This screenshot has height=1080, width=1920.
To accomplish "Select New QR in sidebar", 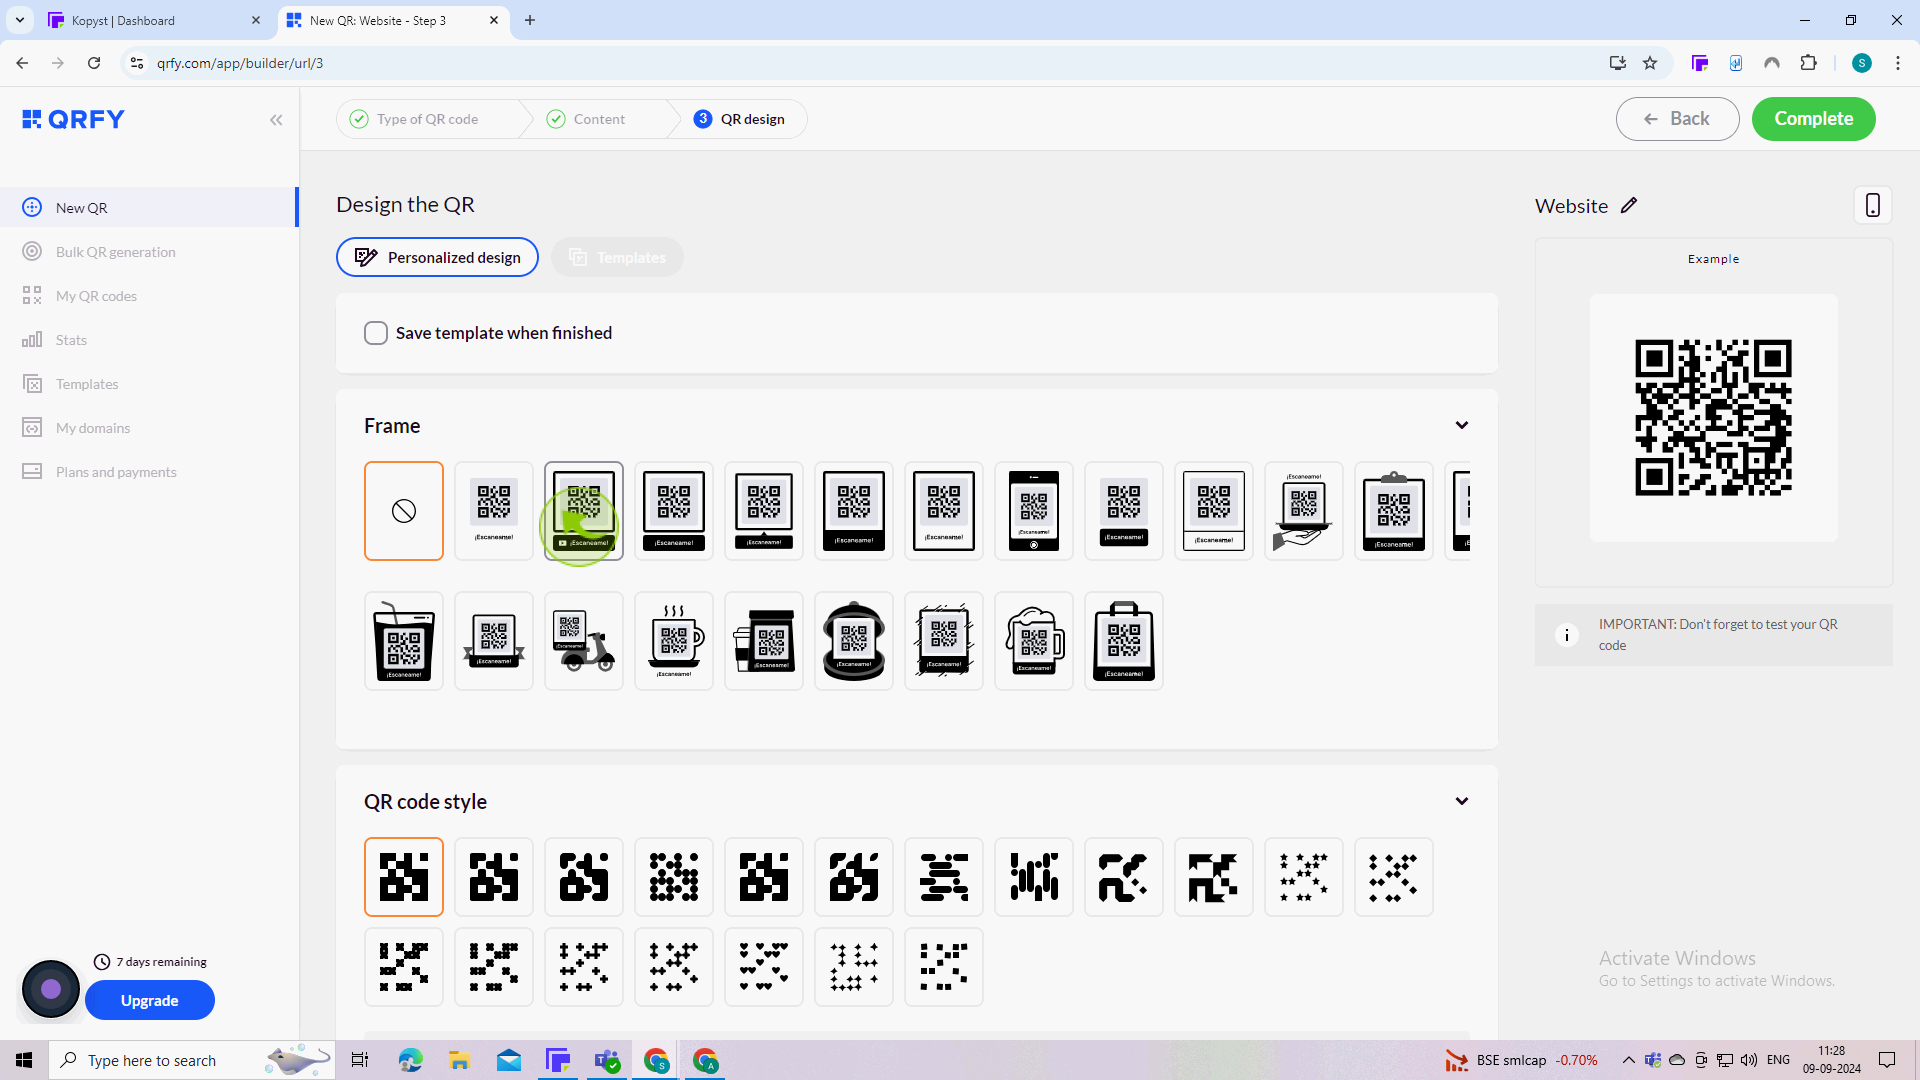I will click(x=148, y=208).
